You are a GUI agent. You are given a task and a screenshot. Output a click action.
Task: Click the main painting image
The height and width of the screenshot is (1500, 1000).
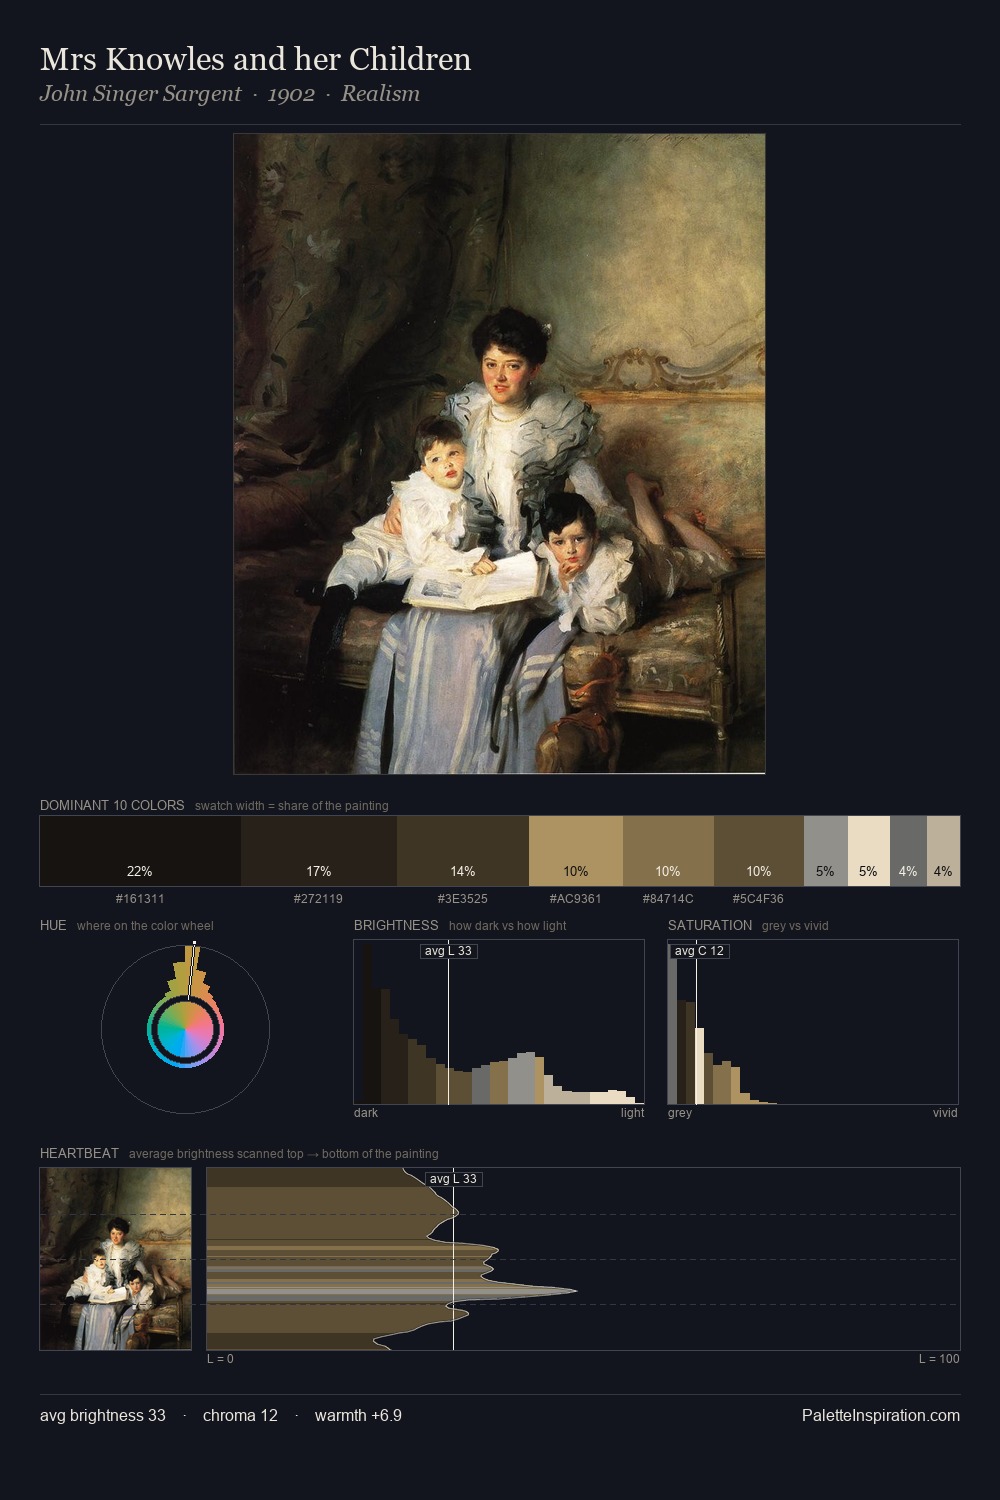coord(499,454)
